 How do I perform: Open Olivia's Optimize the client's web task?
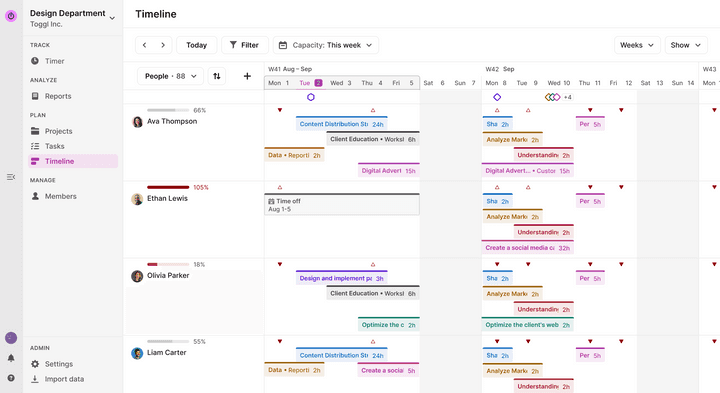click(528, 325)
